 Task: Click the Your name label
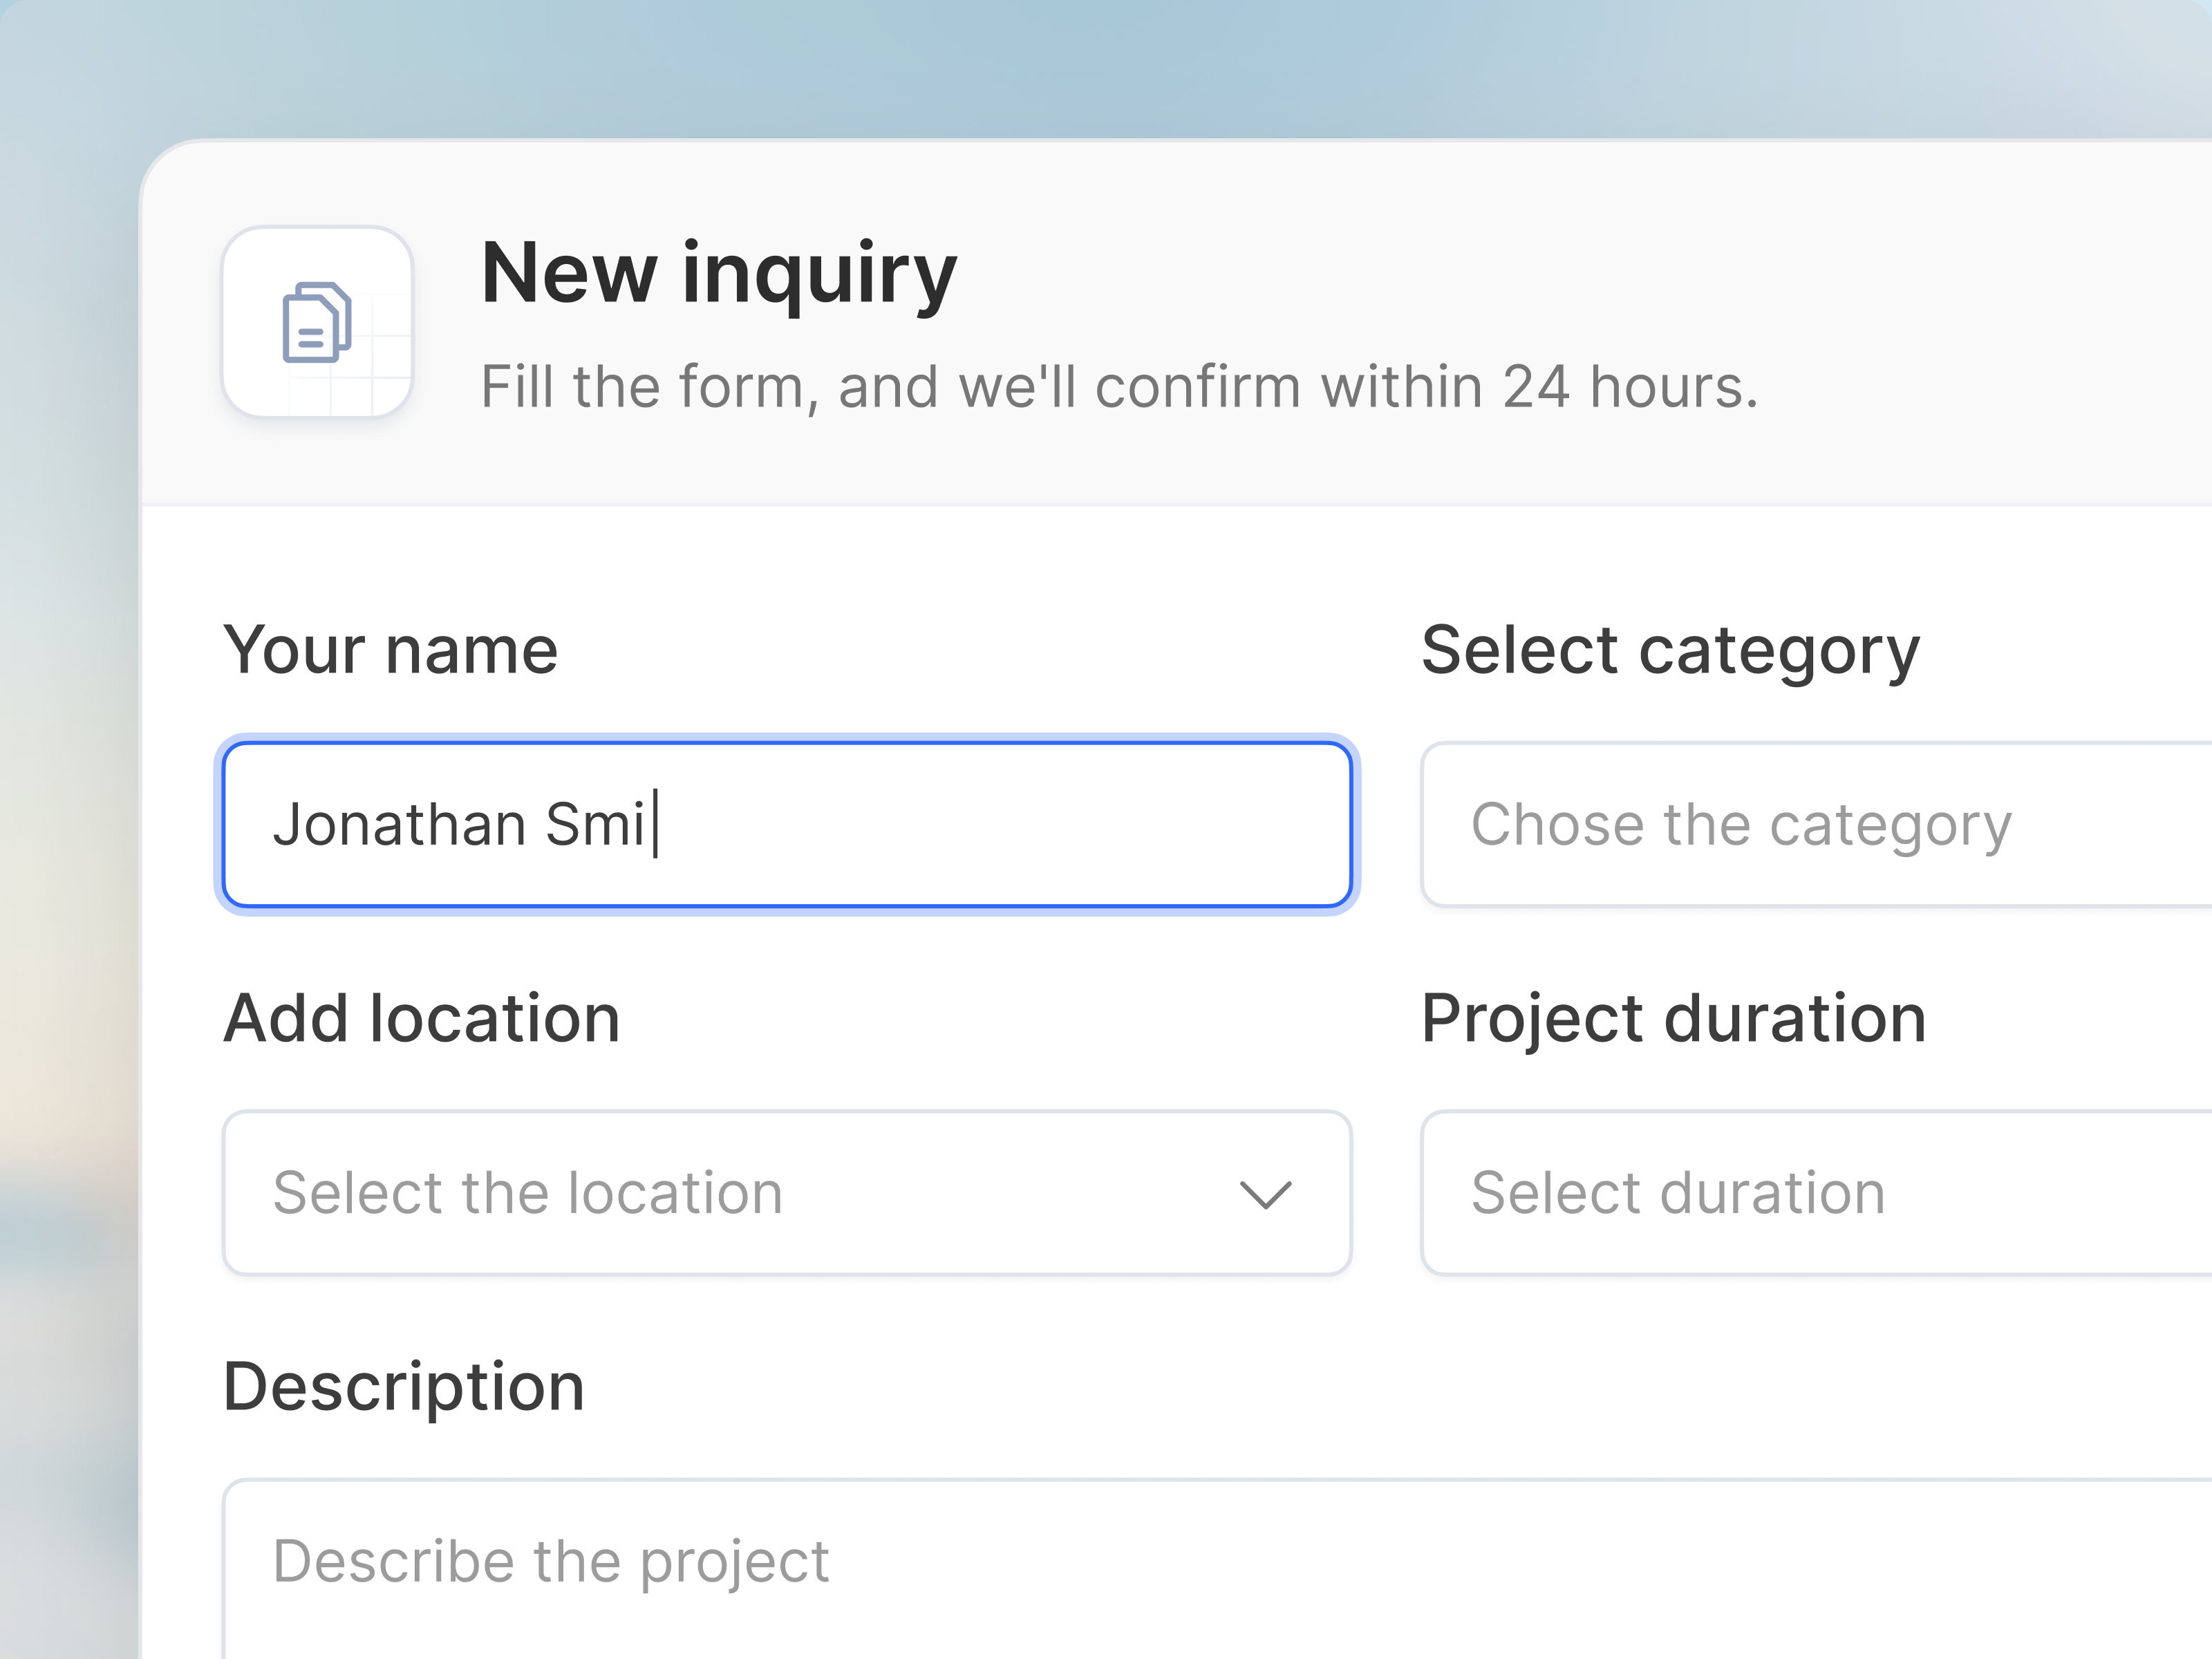click(x=391, y=650)
